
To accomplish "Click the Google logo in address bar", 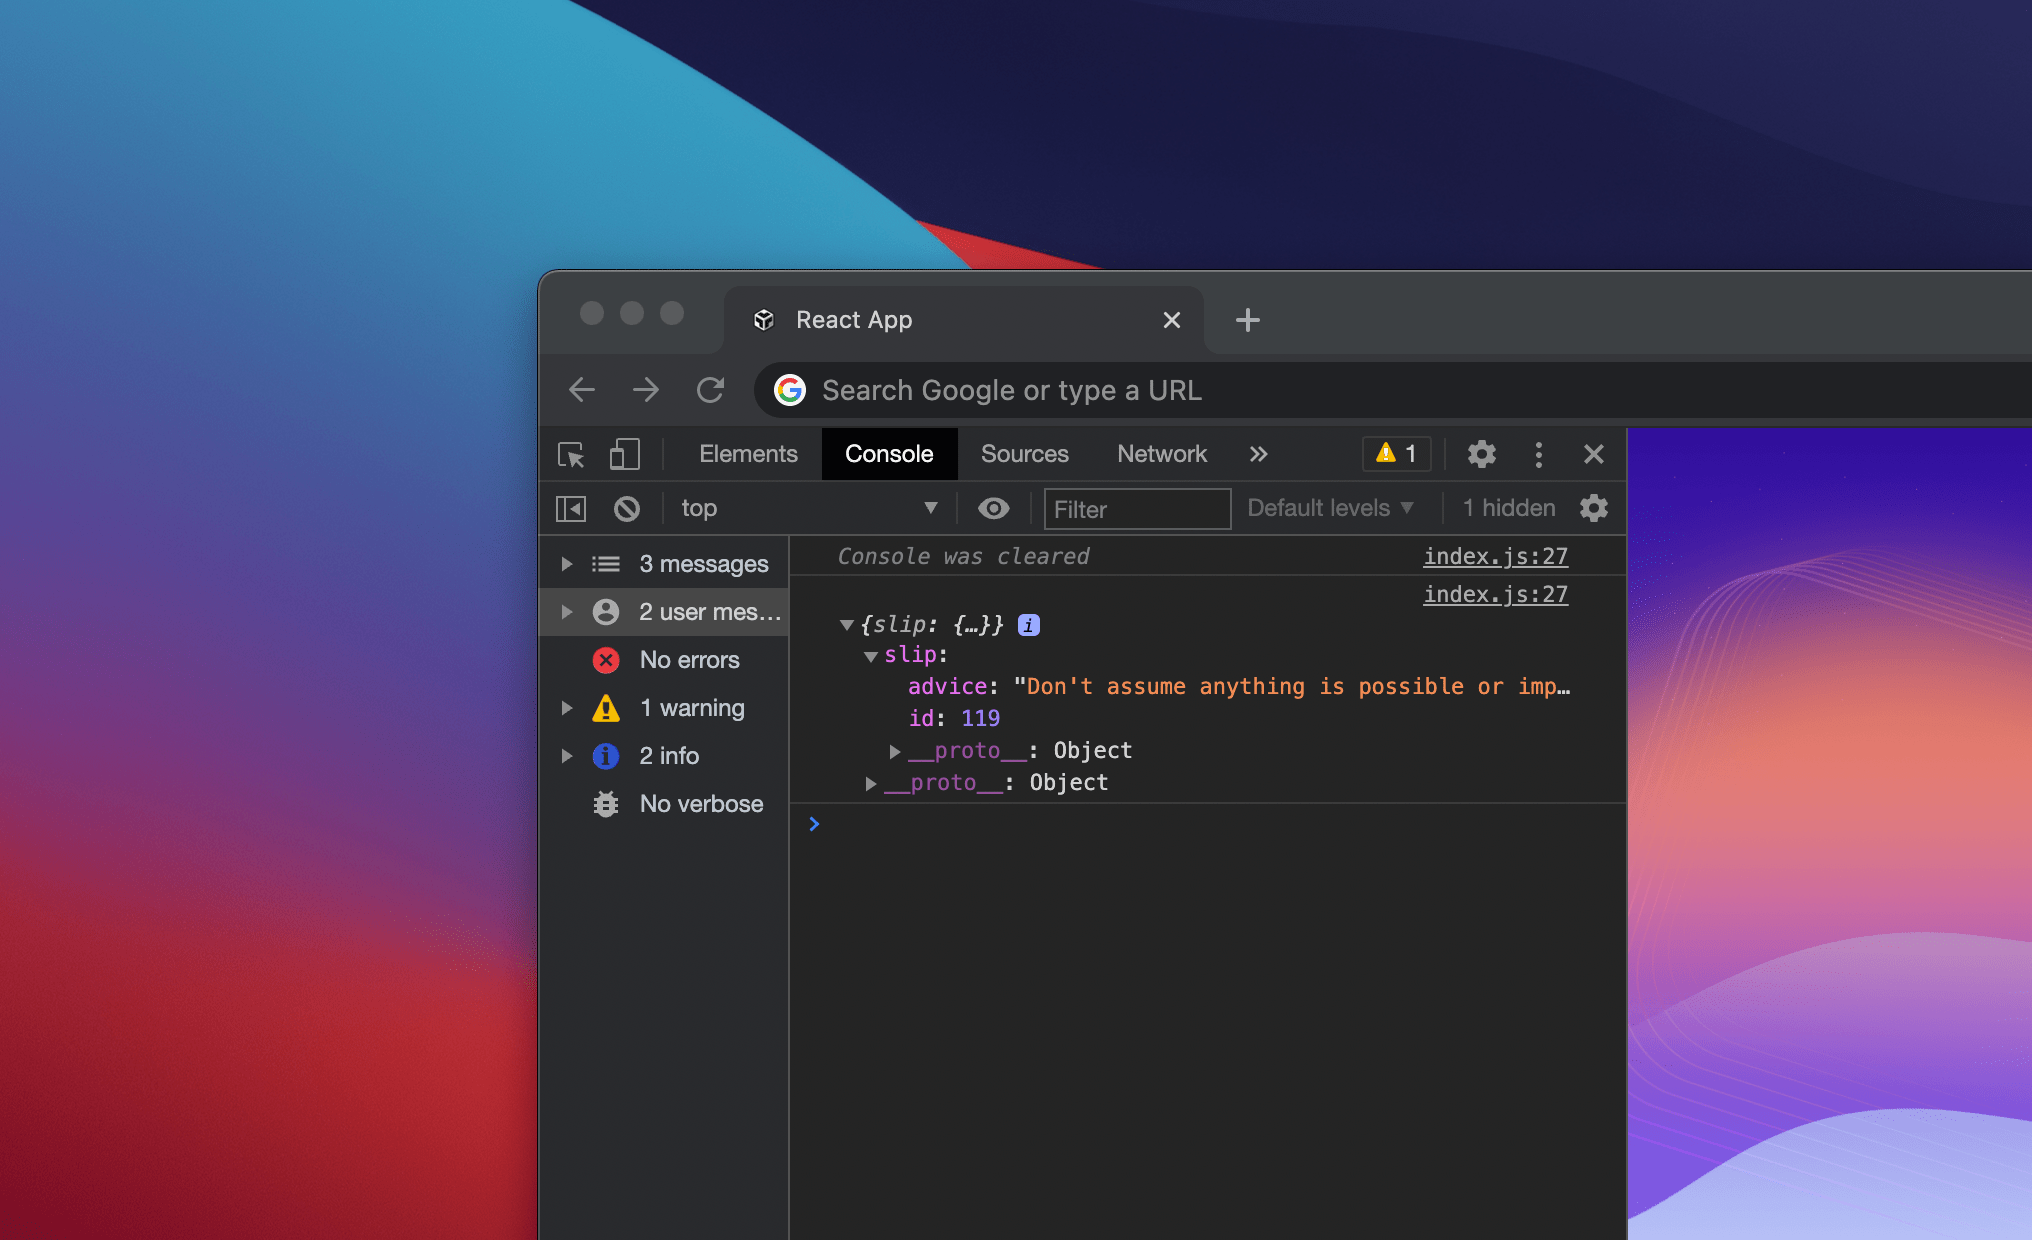I will point(790,390).
